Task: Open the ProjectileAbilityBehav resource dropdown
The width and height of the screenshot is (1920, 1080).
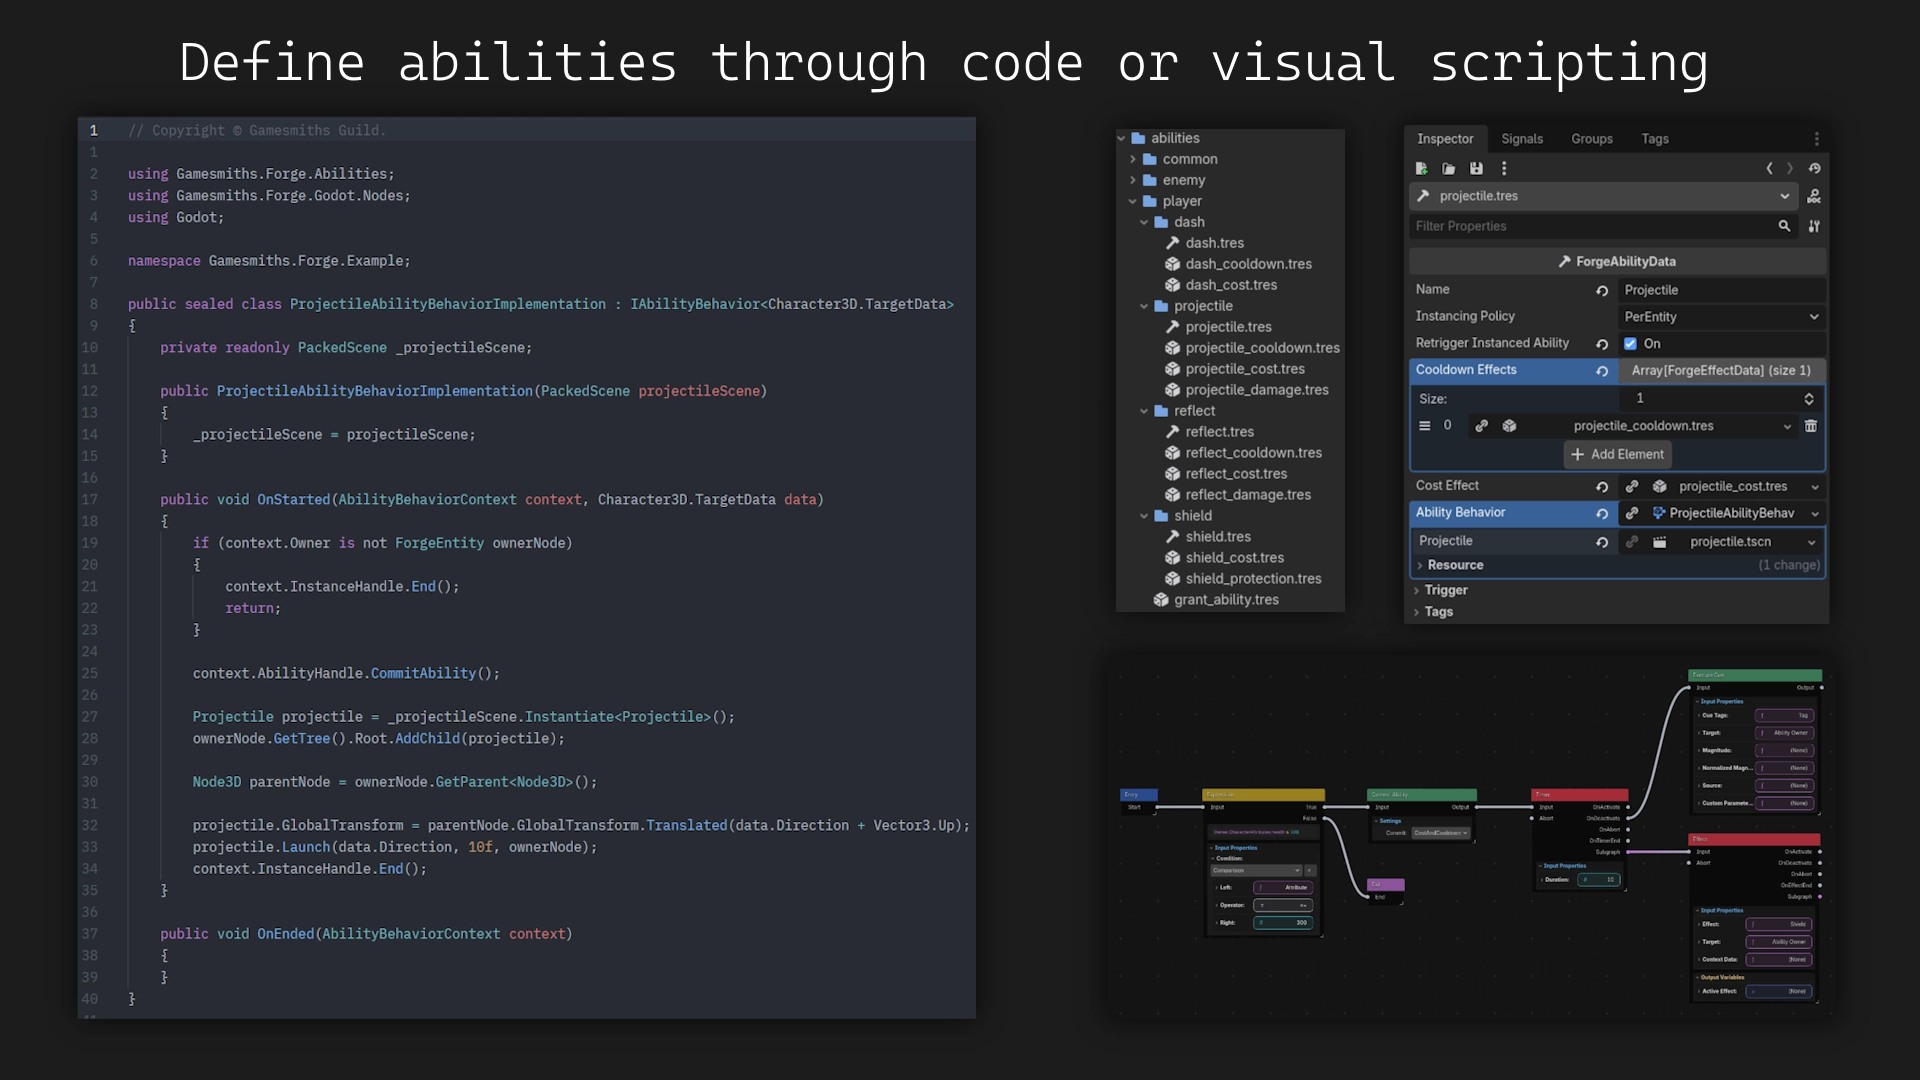Action: pos(1814,514)
